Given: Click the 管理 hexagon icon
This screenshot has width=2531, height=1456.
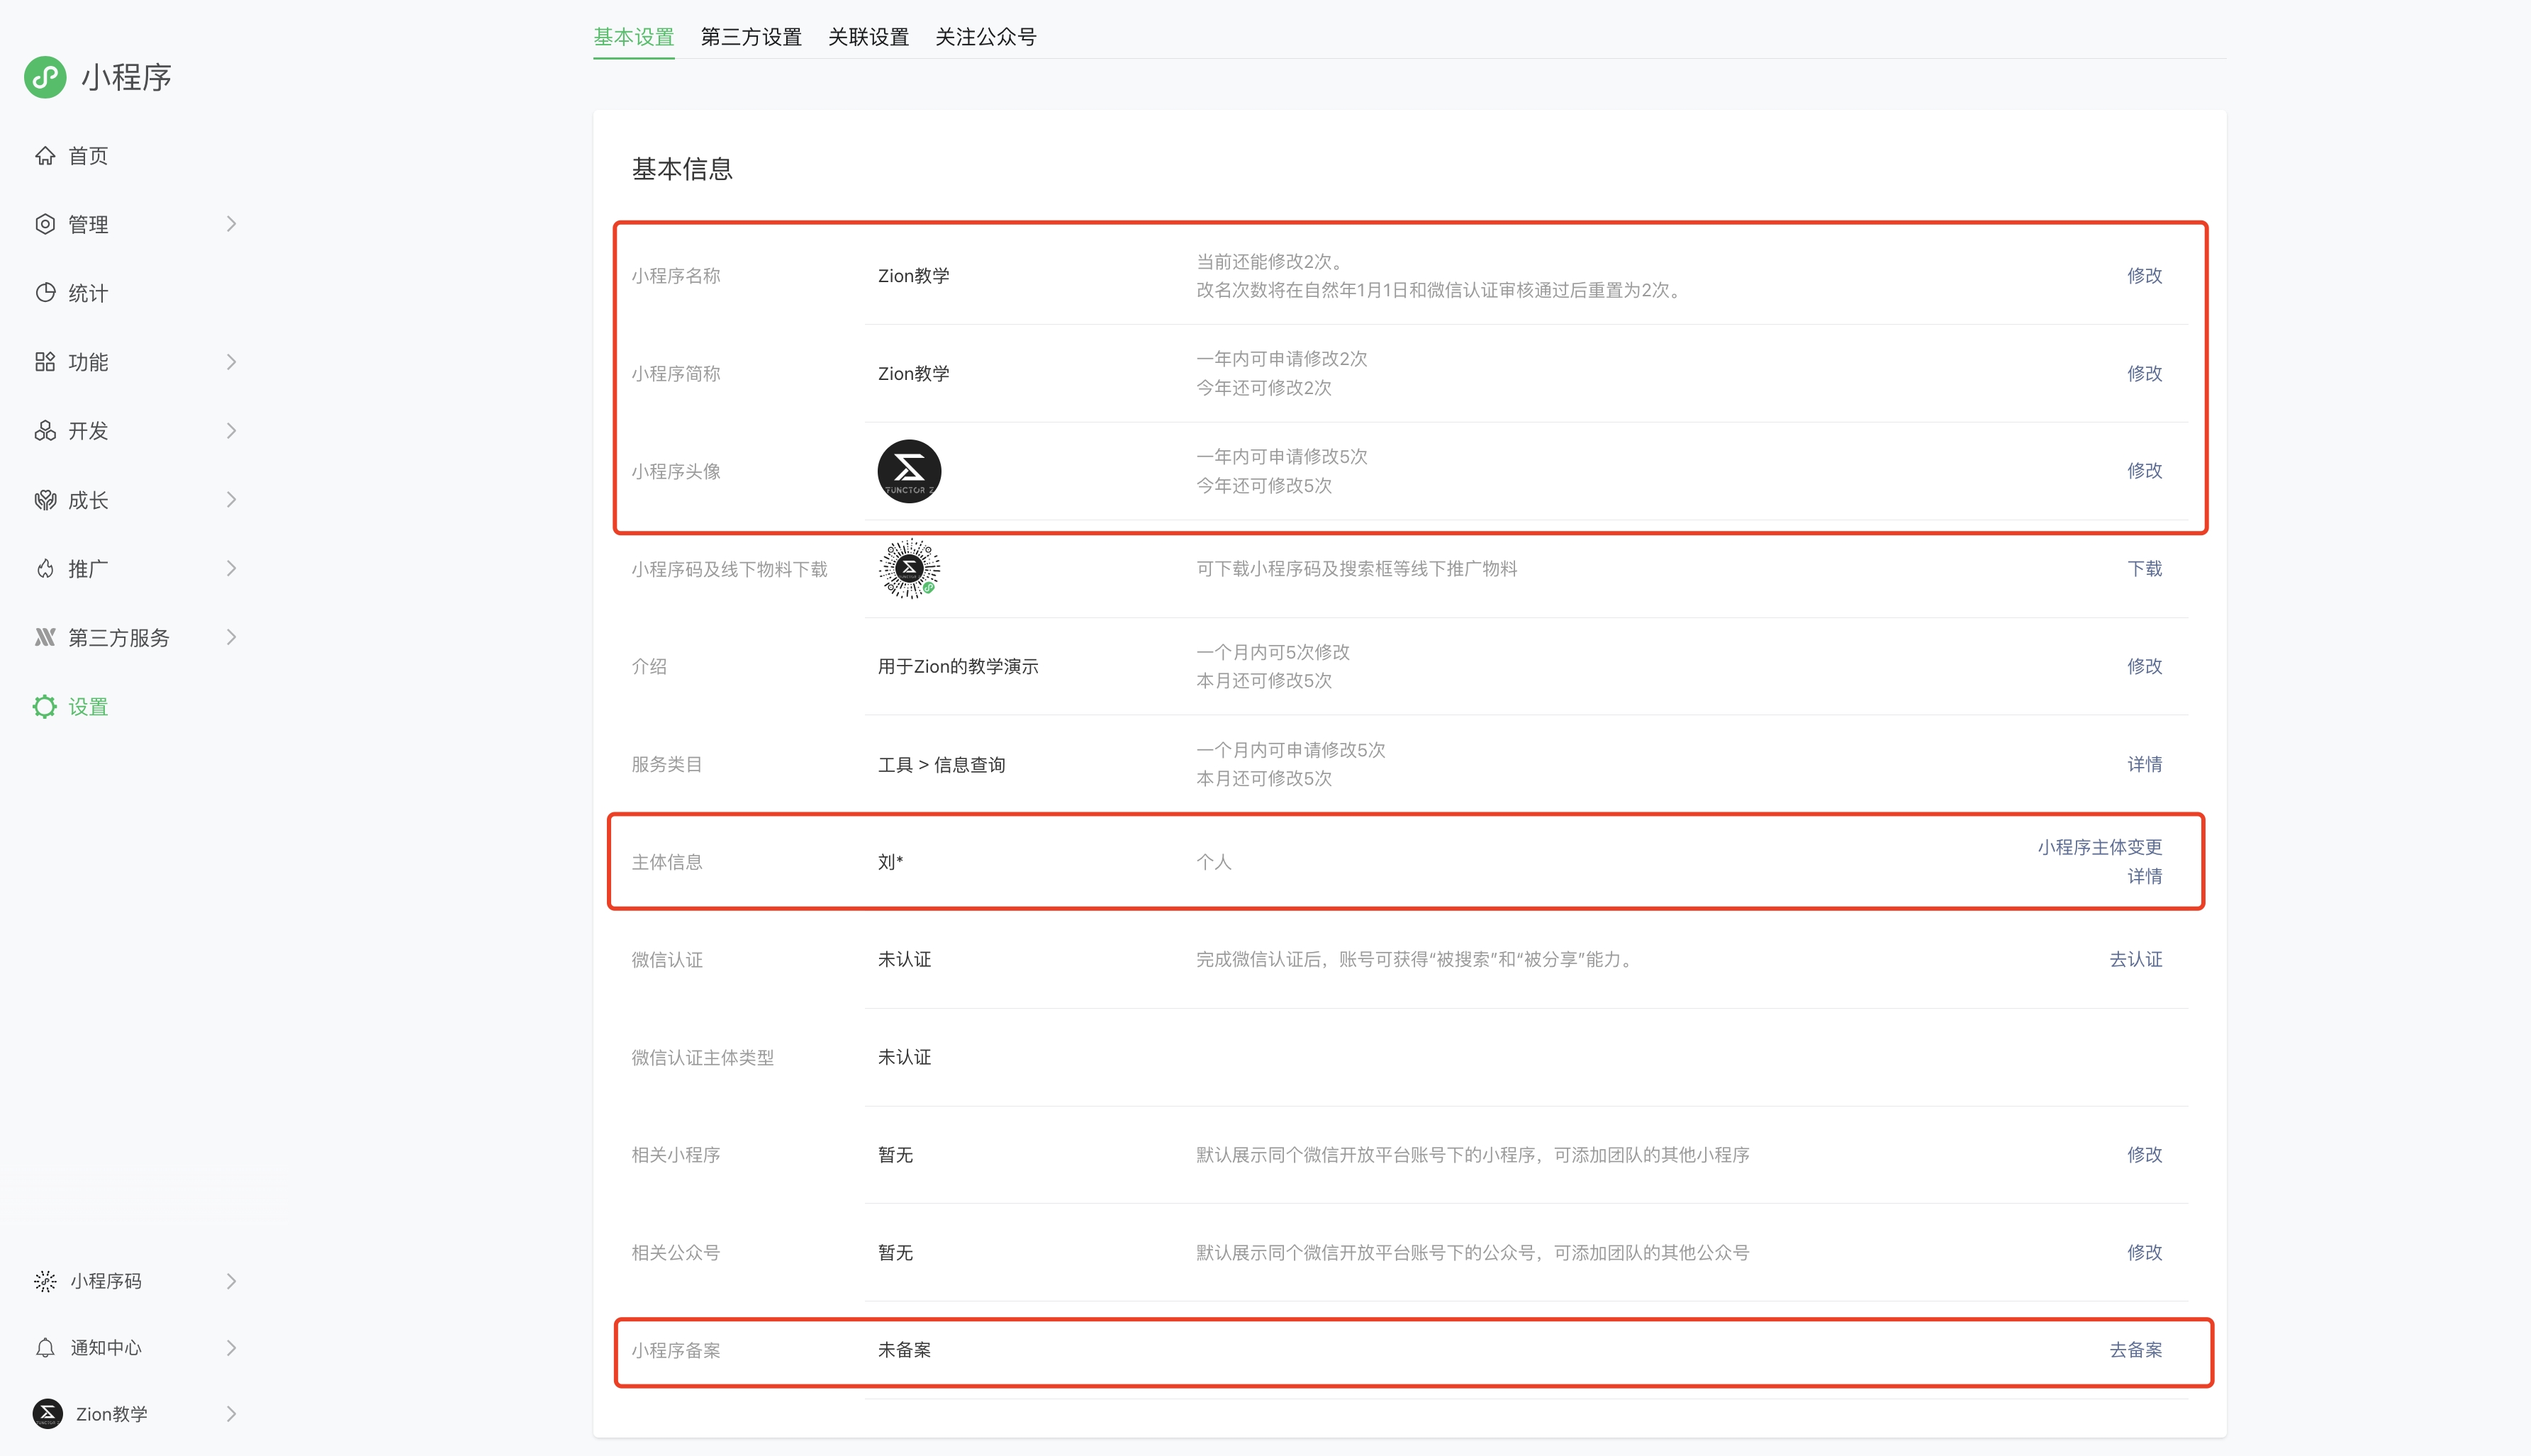Looking at the screenshot, I should [45, 224].
